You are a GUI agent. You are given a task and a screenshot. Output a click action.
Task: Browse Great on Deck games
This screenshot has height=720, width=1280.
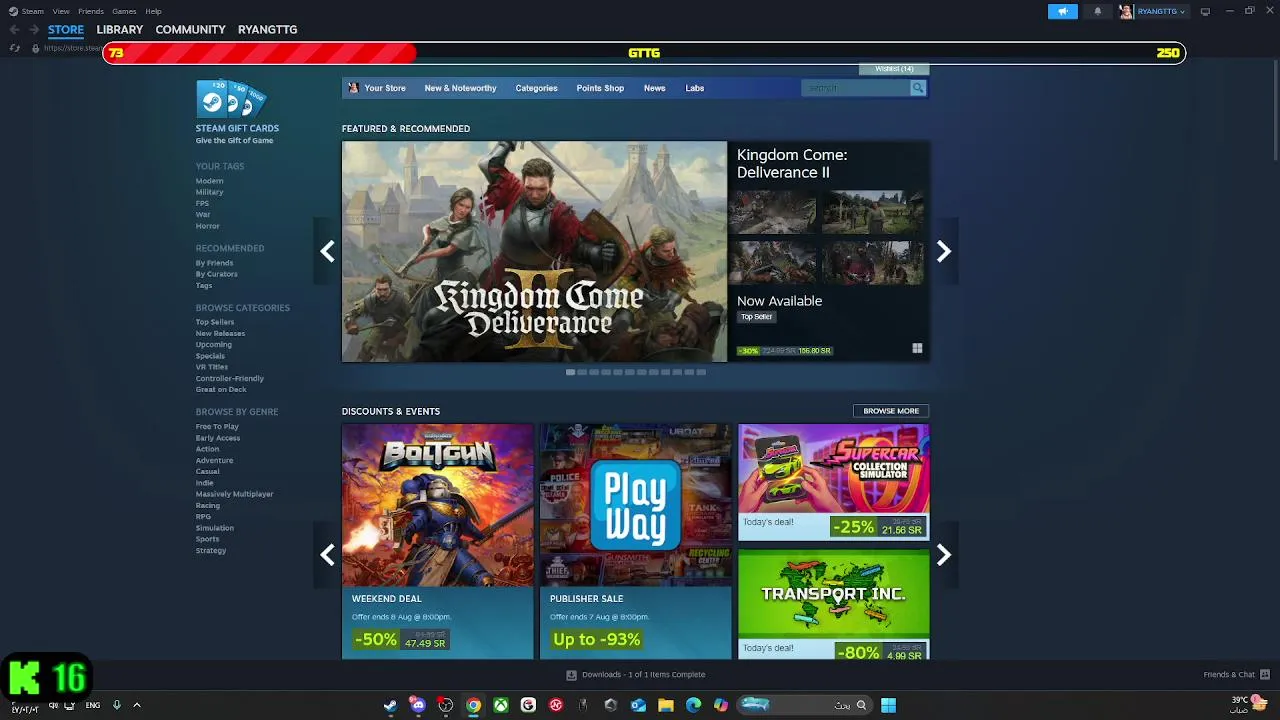coord(221,389)
